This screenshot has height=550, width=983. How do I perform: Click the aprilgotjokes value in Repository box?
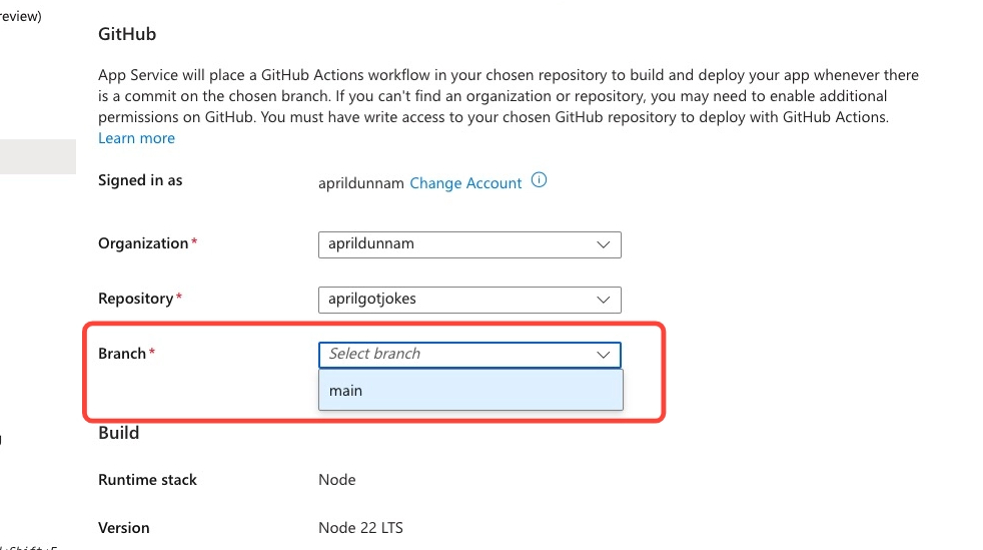click(x=374, y=299)
